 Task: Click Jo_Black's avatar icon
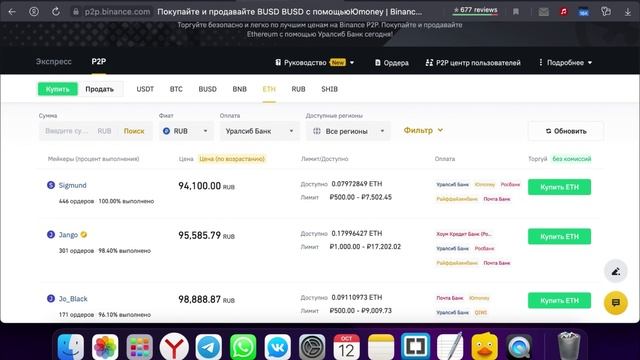[x=51, y=298]
